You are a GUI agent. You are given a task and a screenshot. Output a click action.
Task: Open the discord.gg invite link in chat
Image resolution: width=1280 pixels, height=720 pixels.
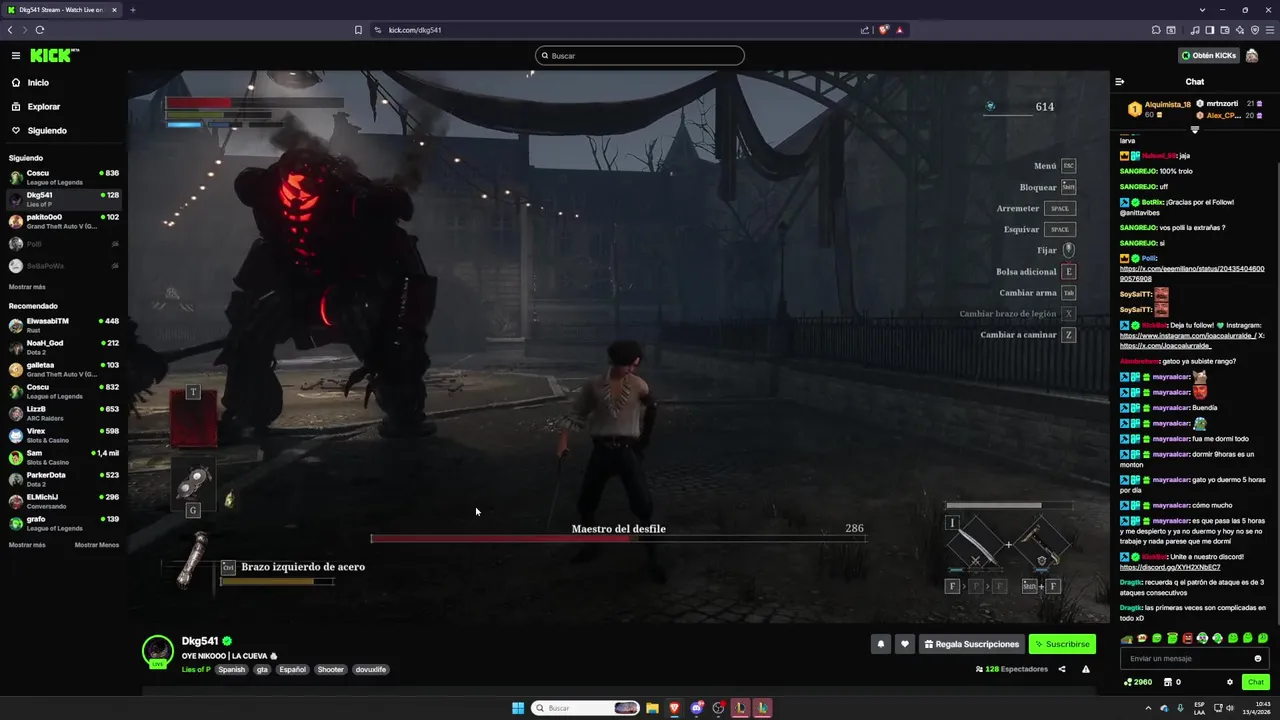1170,567
